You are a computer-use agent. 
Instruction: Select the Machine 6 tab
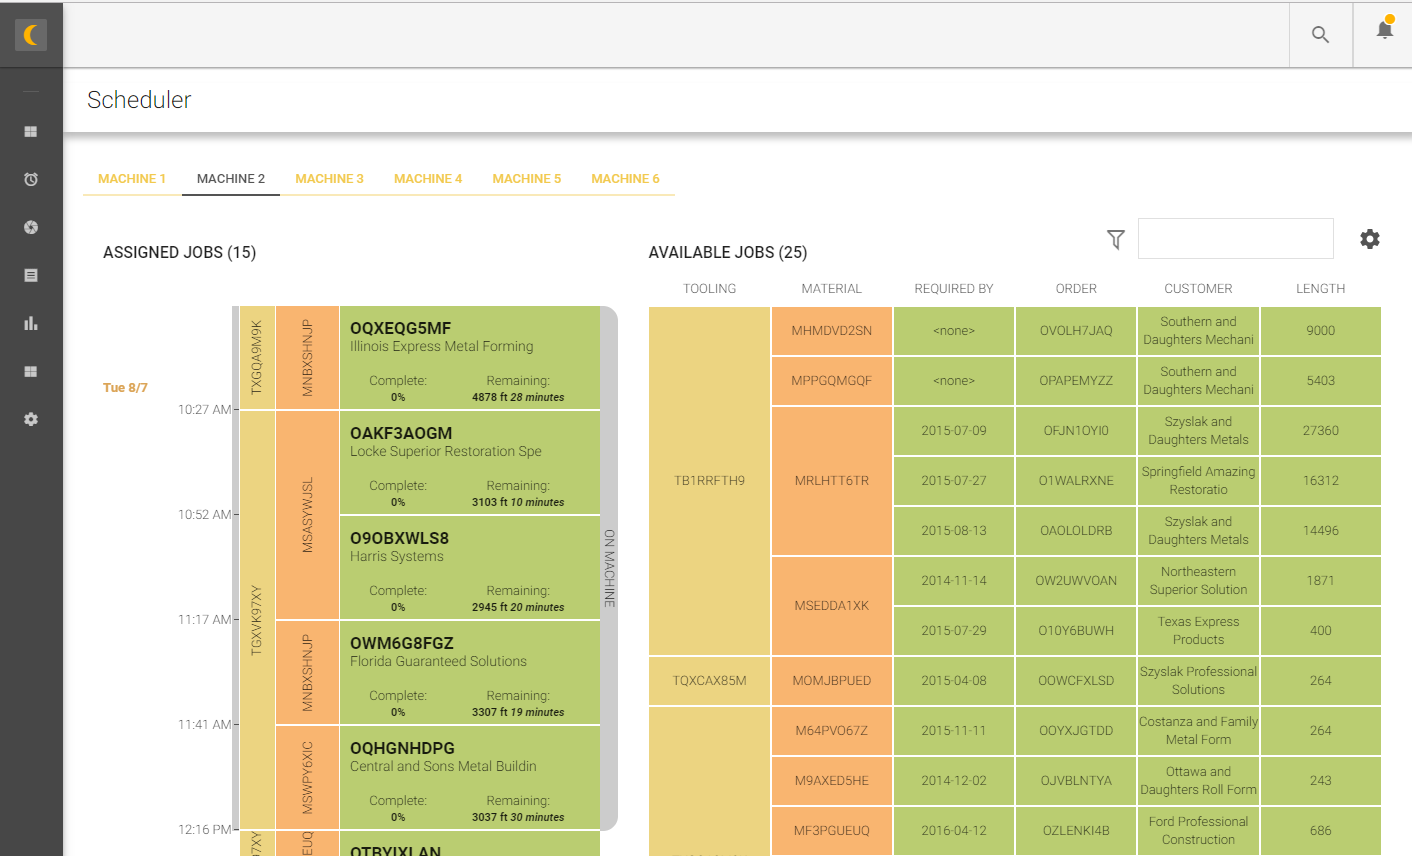625,179
